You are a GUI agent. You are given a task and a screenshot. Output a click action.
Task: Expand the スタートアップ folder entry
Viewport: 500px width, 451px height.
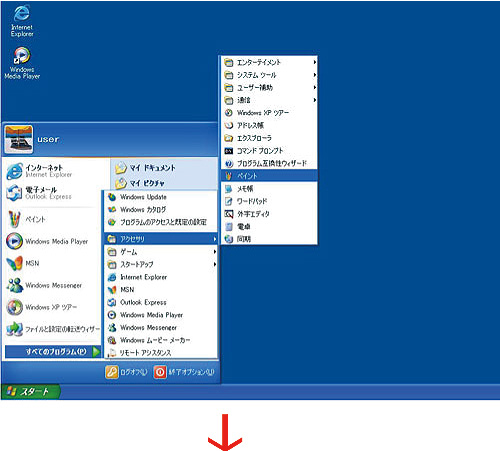tap(161, 264)
